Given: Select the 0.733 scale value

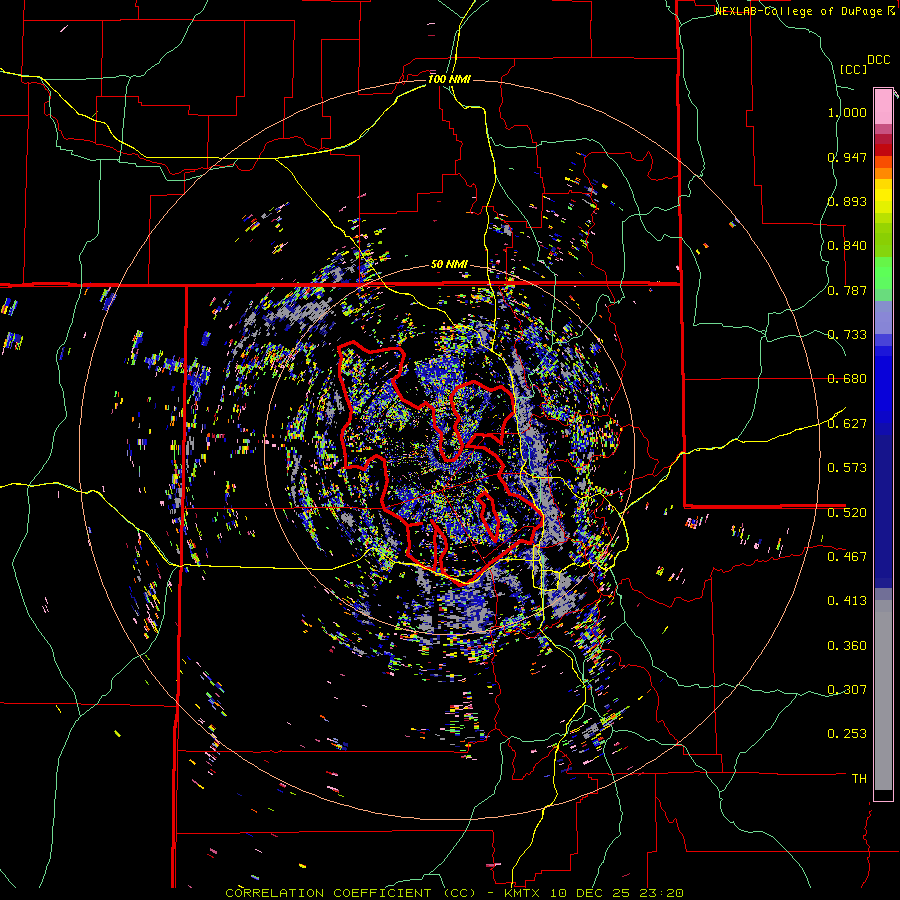Looking at the screenshot, I should click(x=847, y=335).
